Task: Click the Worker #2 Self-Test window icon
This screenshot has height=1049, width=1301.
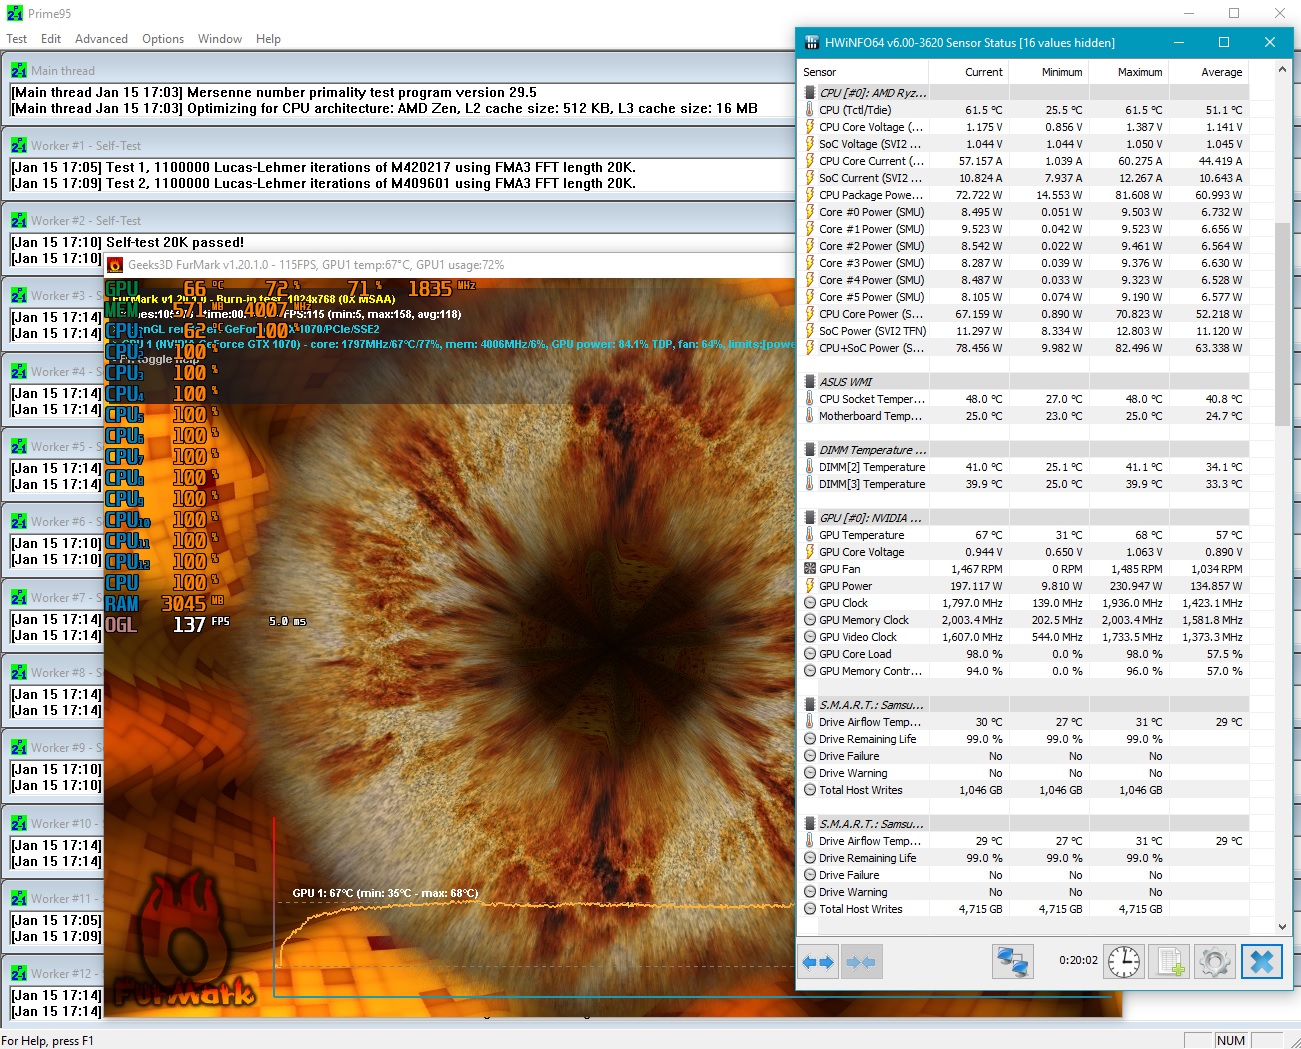Action: point(19,220)
